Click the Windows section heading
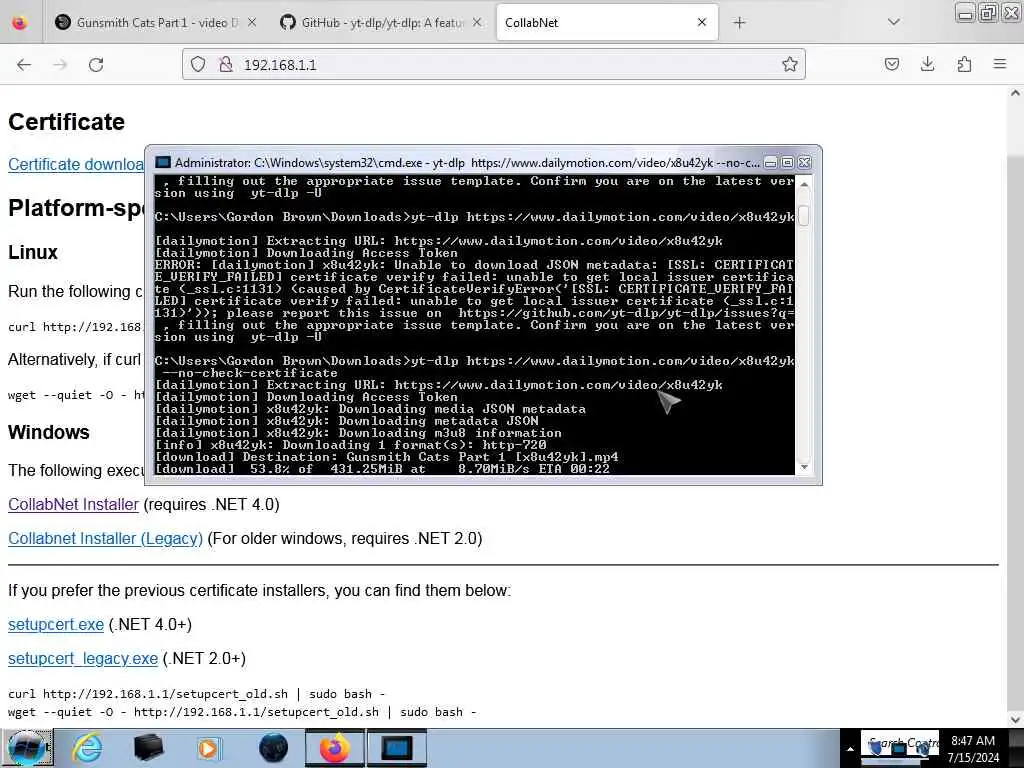The image size is (1024, 768). (49, 432)
